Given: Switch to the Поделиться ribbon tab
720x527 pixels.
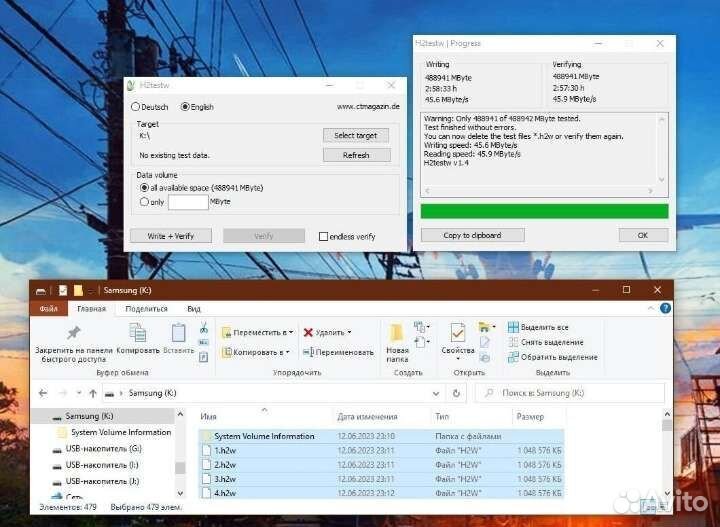Looking at the screenshot, I should pyautogui.click(x=146, y=309).
